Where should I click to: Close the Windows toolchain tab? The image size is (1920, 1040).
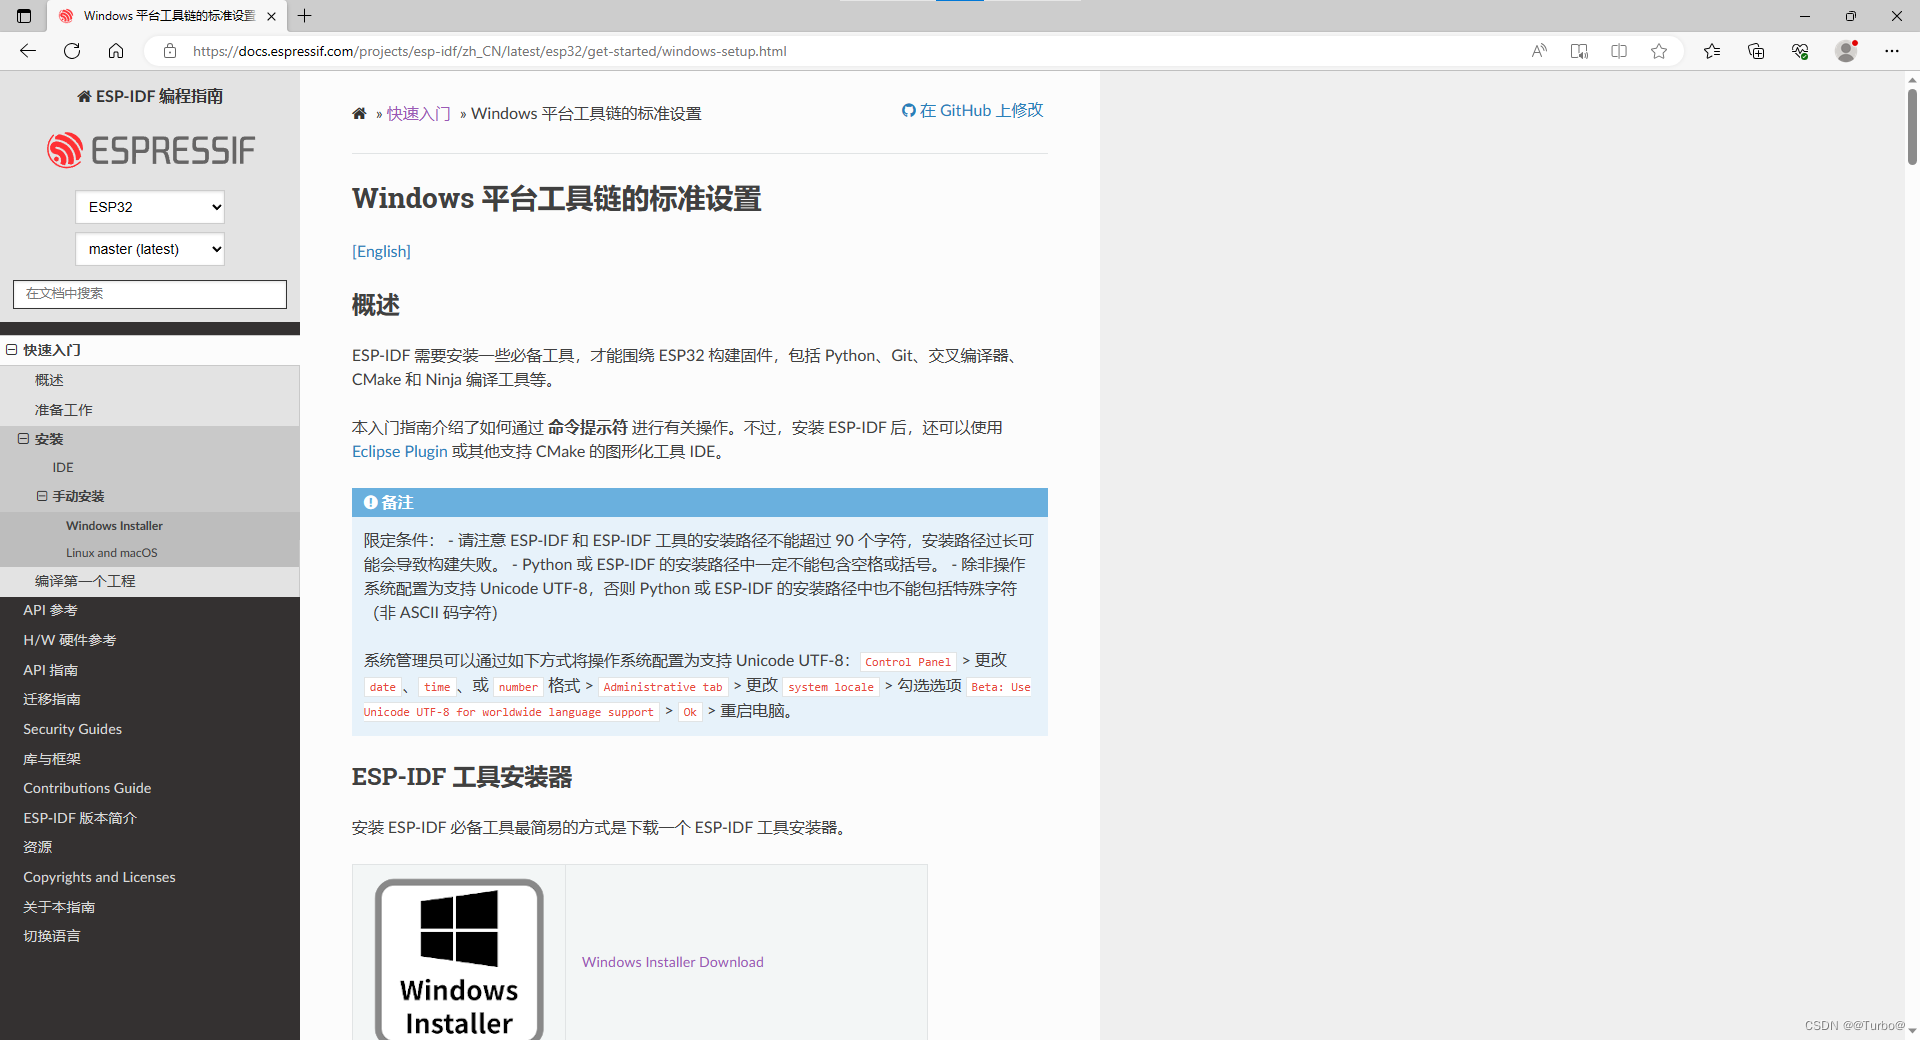pos(271,16)
